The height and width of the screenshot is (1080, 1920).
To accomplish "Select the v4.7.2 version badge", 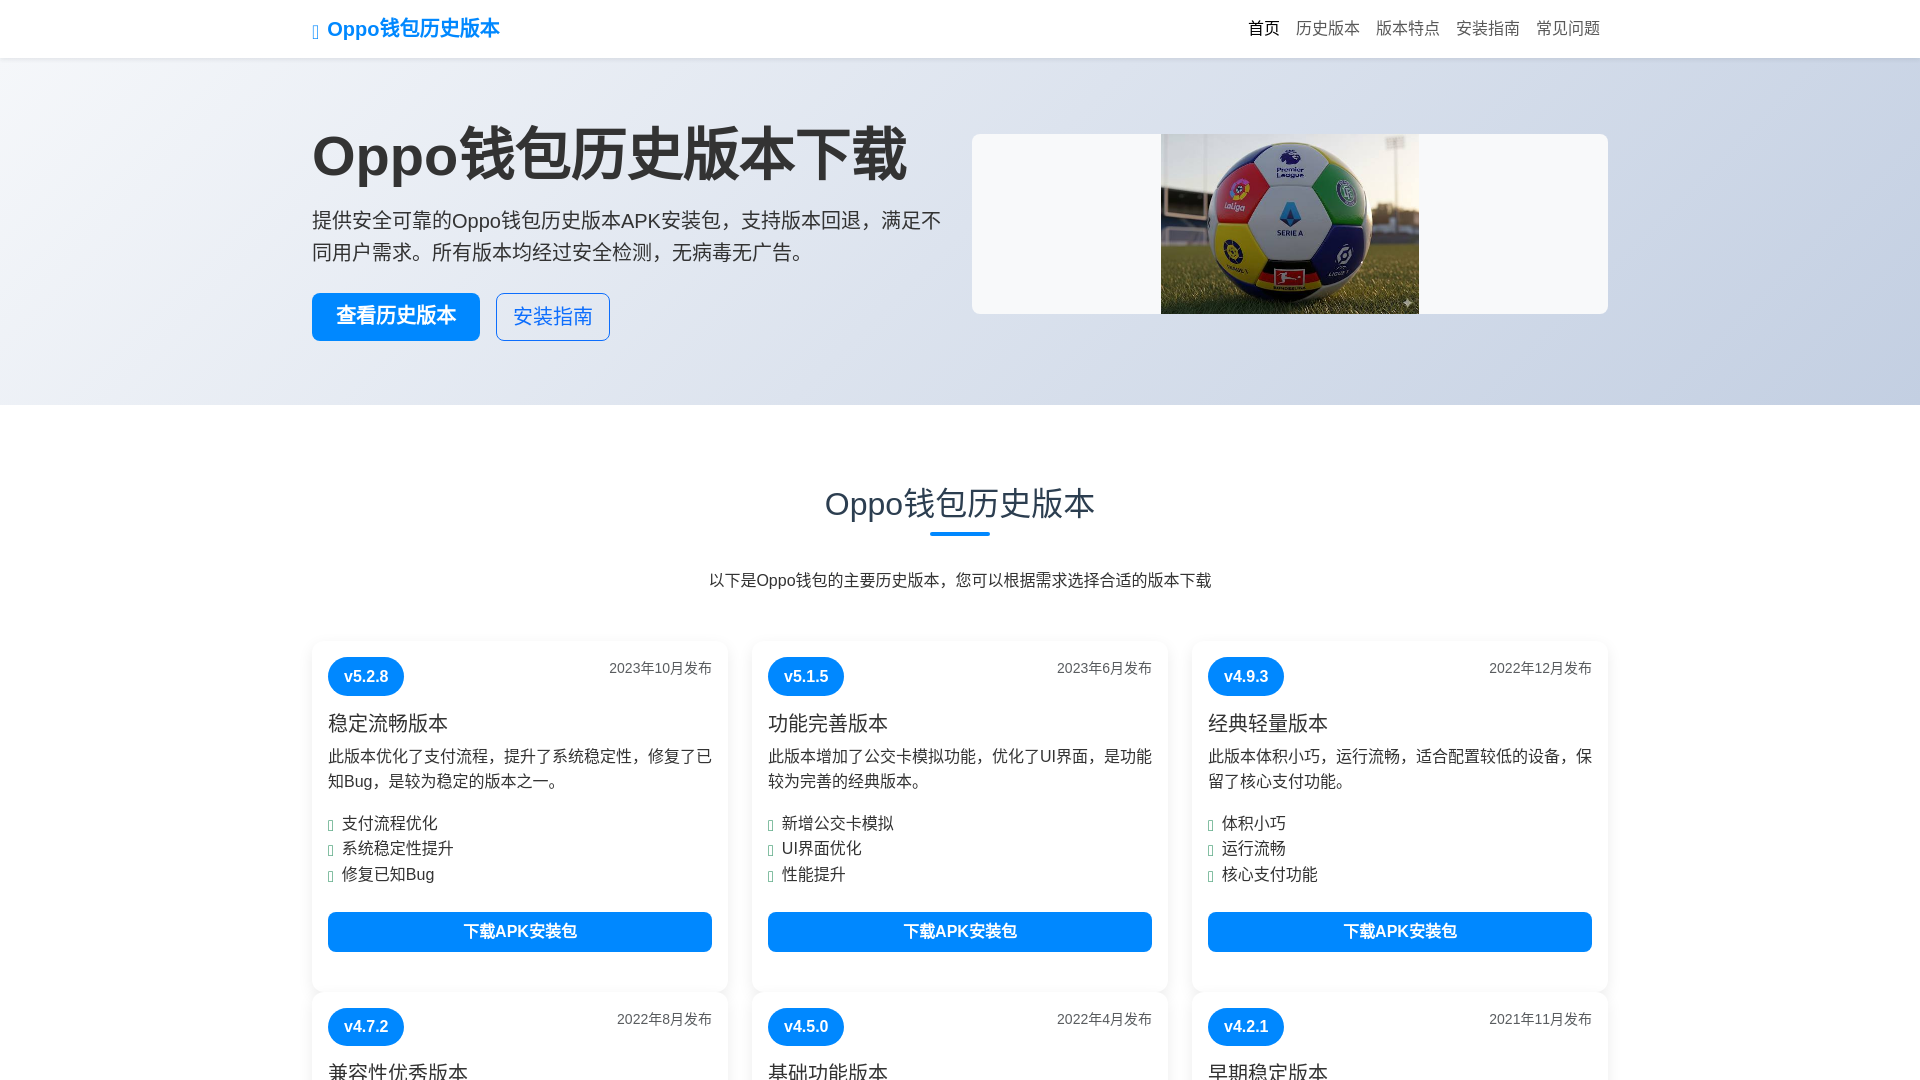I will (x=365, y=1027).
